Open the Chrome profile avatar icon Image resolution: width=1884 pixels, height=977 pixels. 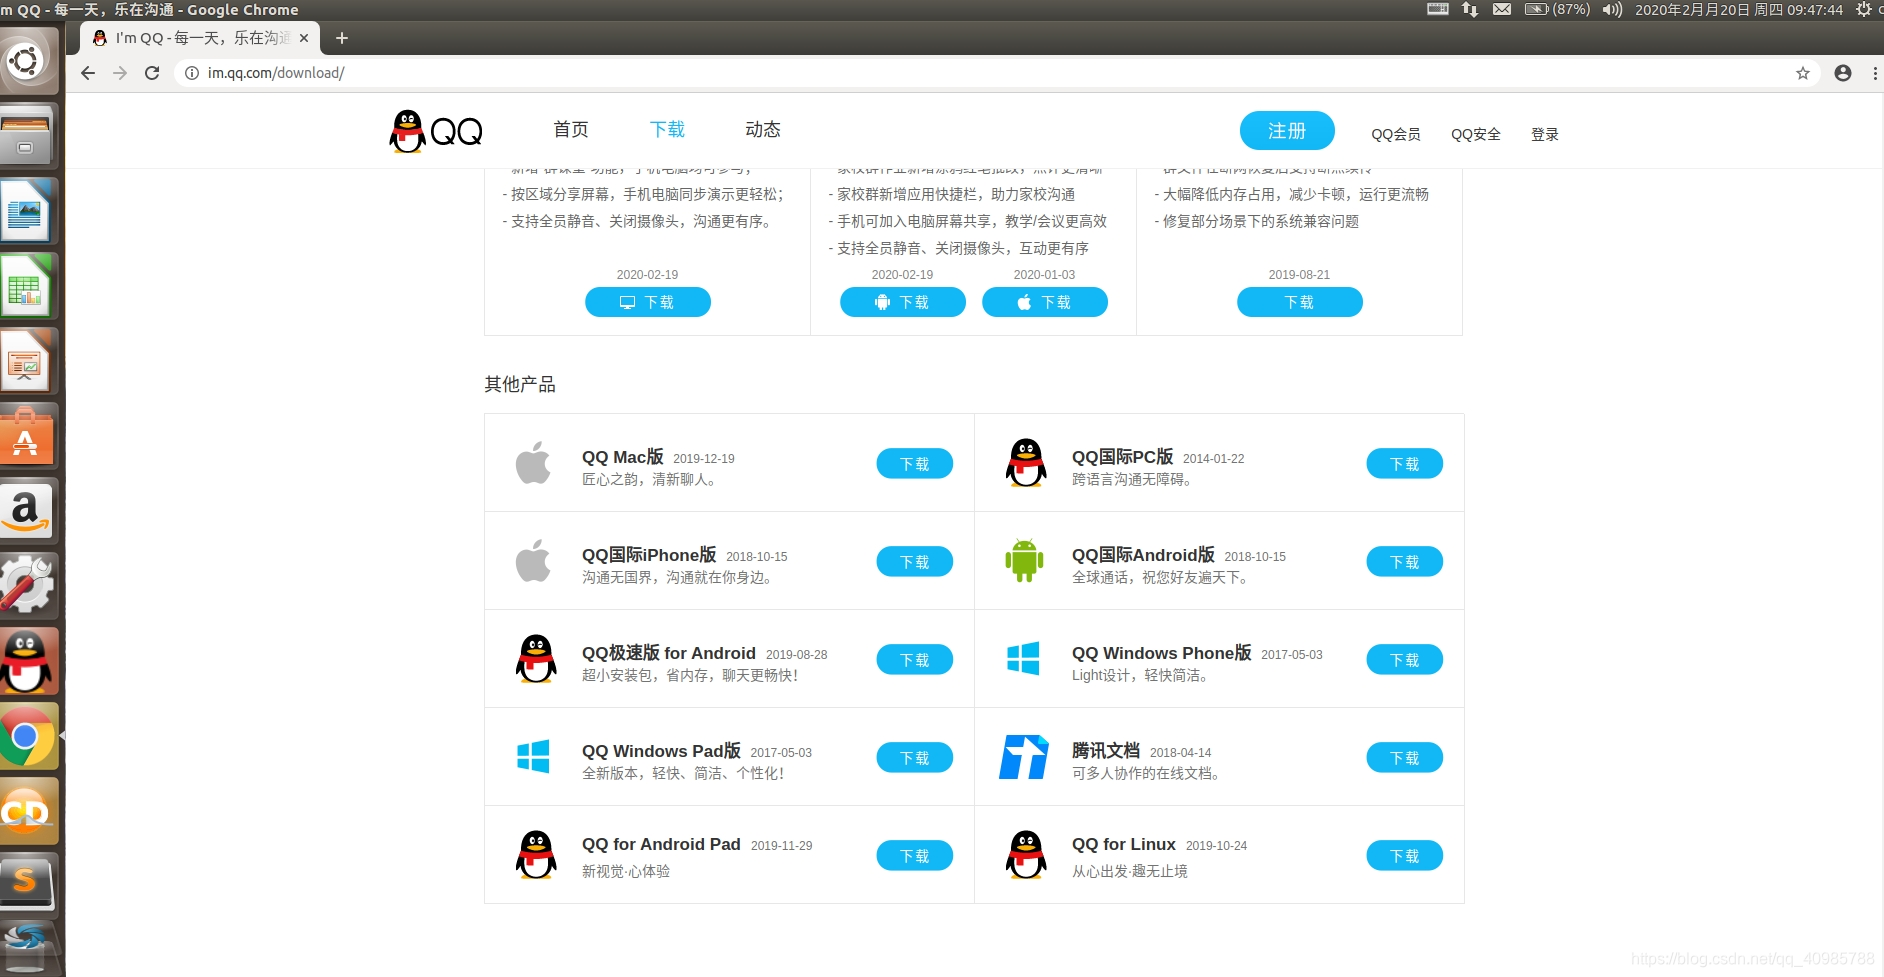1843,73
